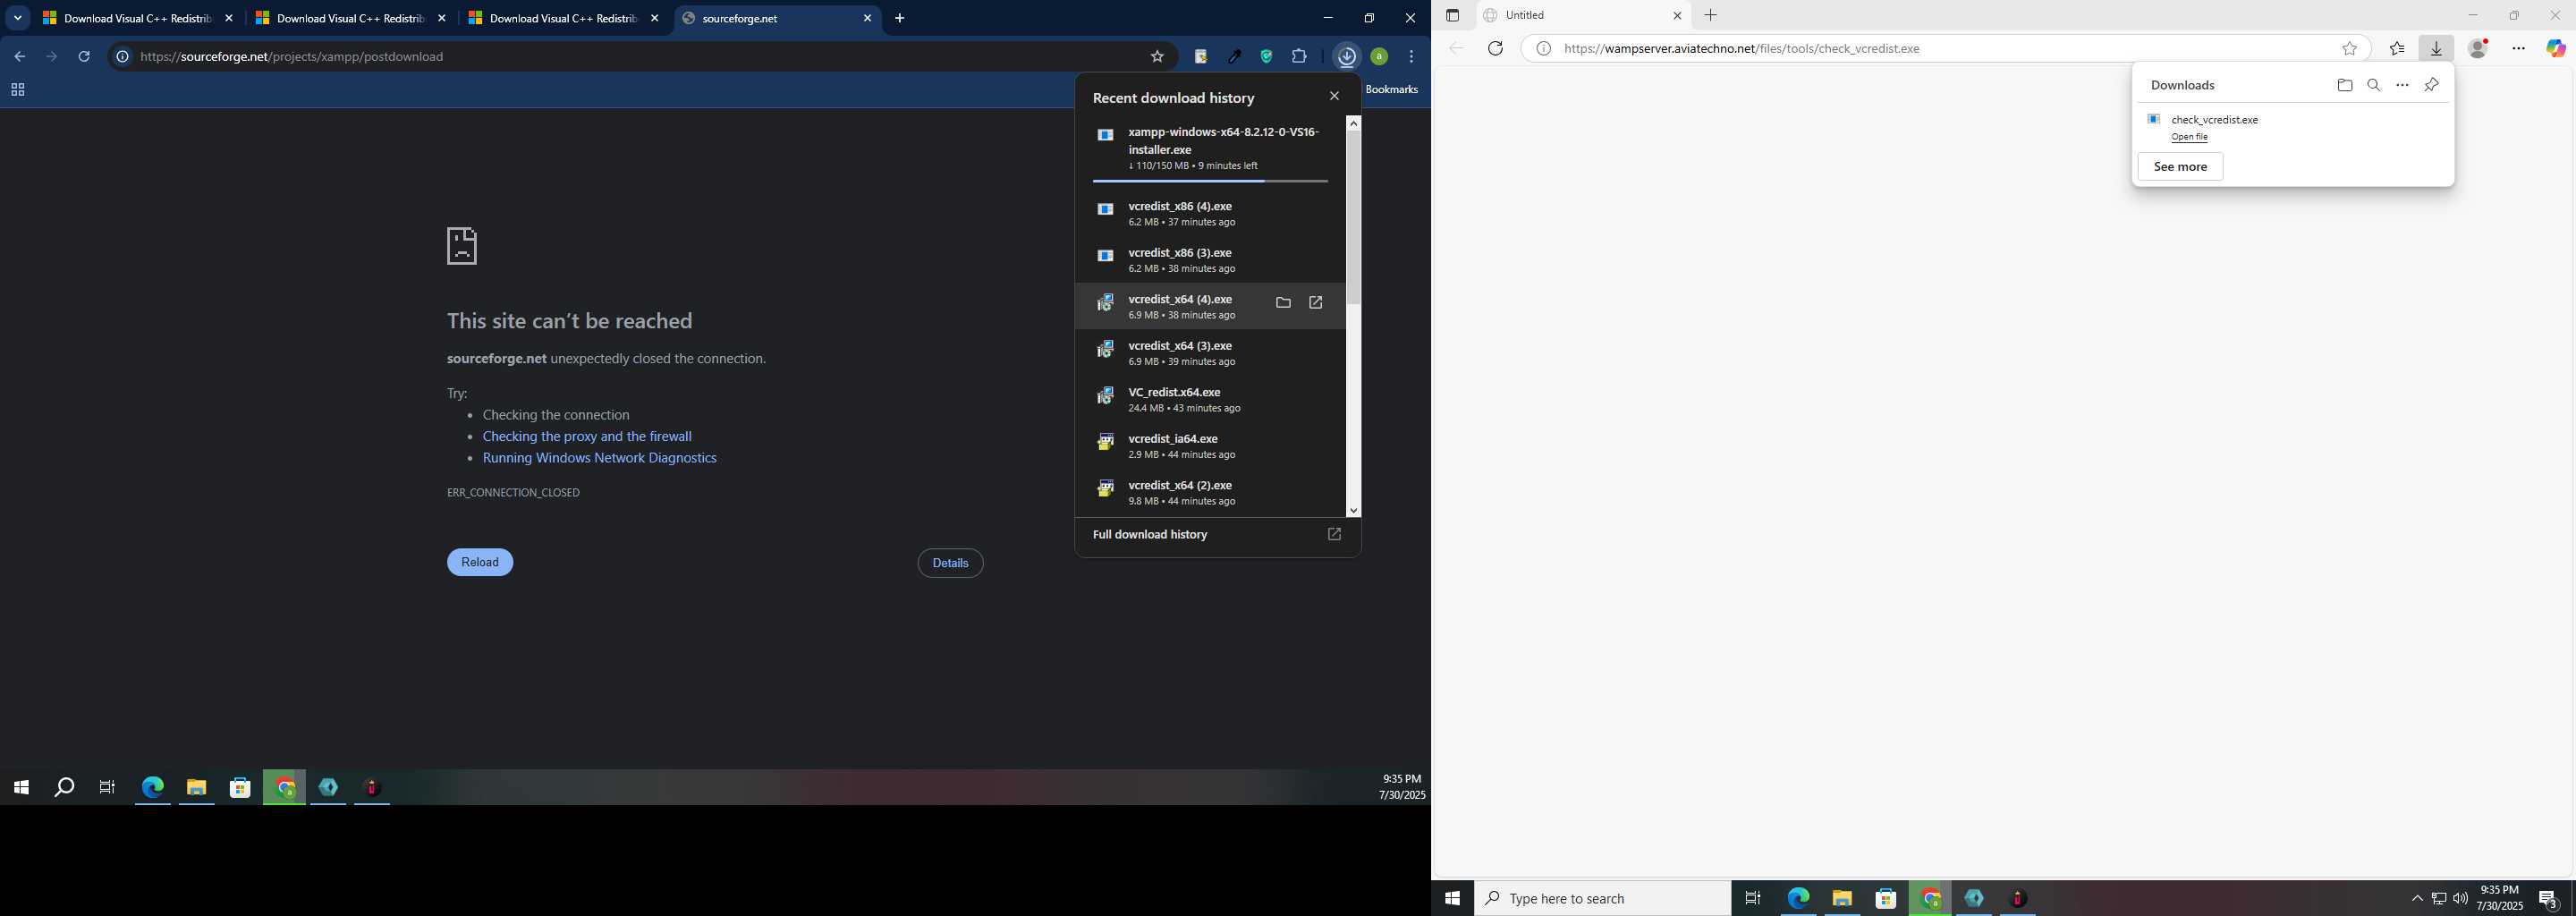This screenshot has height=916, width=2576.
Task: Open the volume icon in the system tray
Action: (2460, 898)
